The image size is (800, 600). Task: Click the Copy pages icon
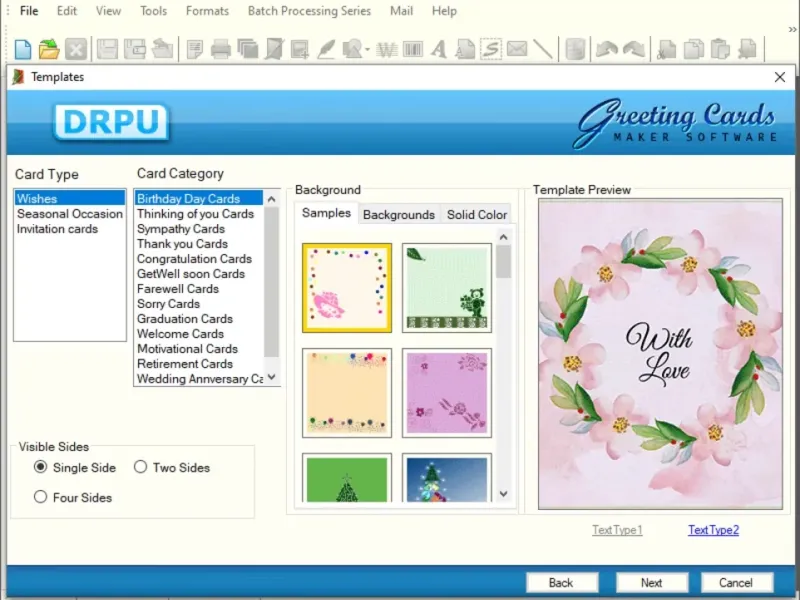pyautogui.click(x=693, y=49)
